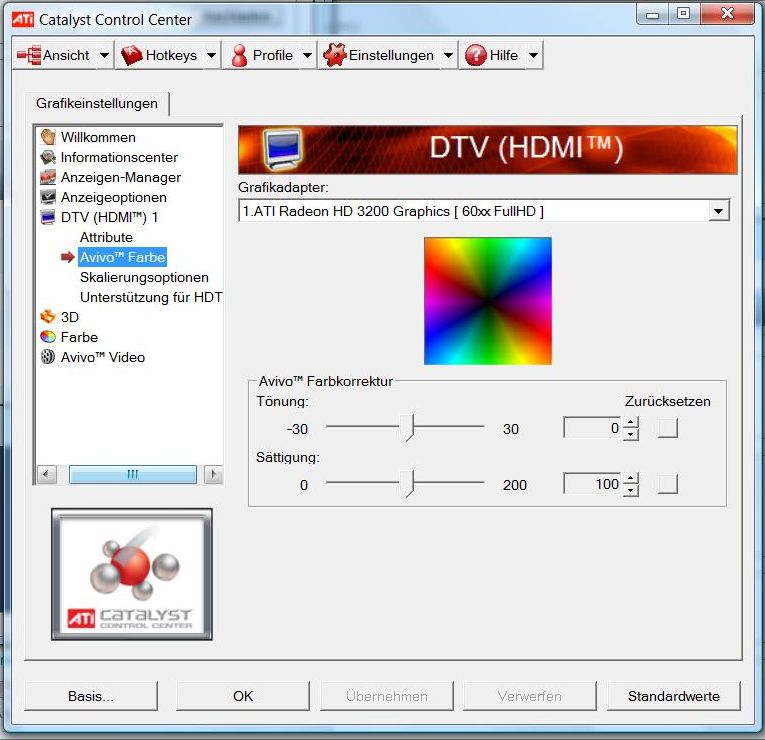Select Skalierungsoptionen under DTV
The image size is (765, 740).
144,277
